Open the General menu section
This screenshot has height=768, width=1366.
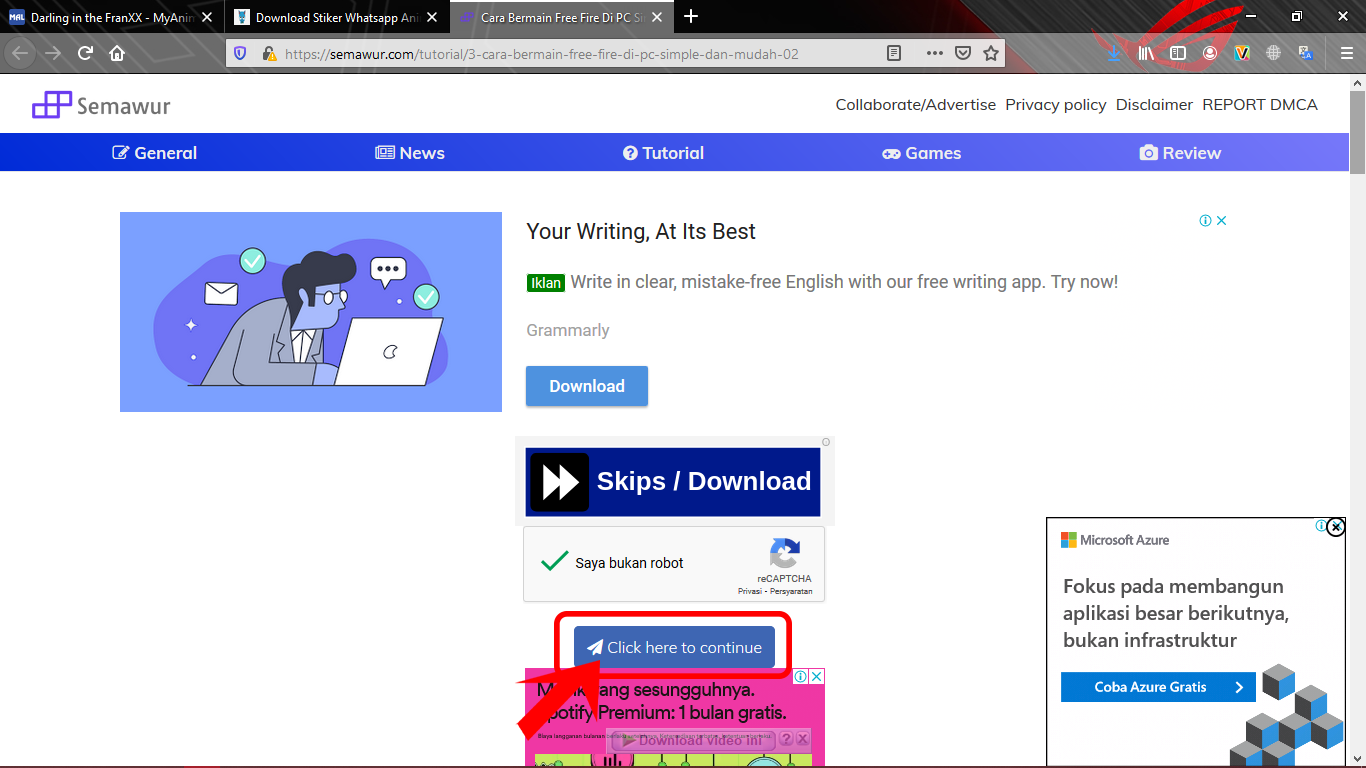(x=155, y=153)
